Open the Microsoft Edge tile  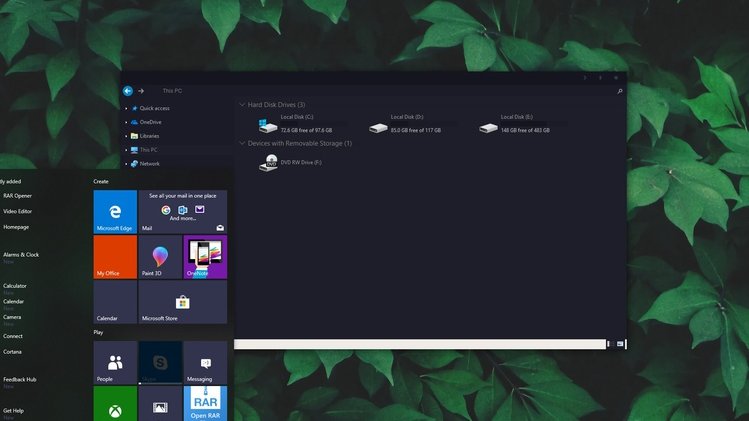115,212
